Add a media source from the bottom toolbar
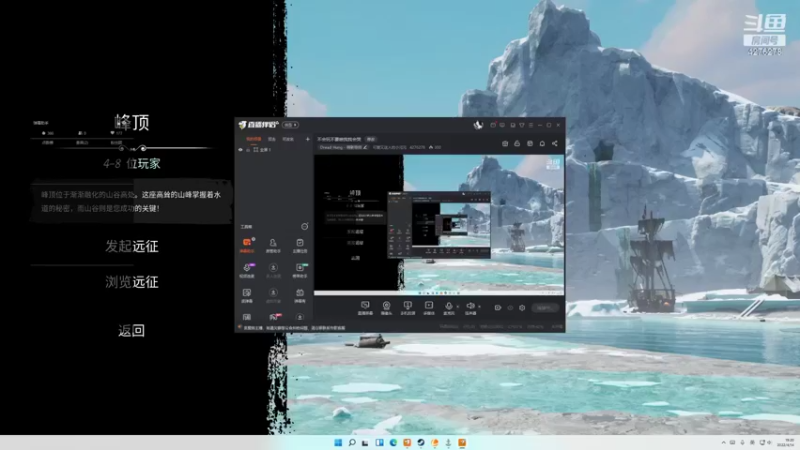800x450 pixels. 429,308
